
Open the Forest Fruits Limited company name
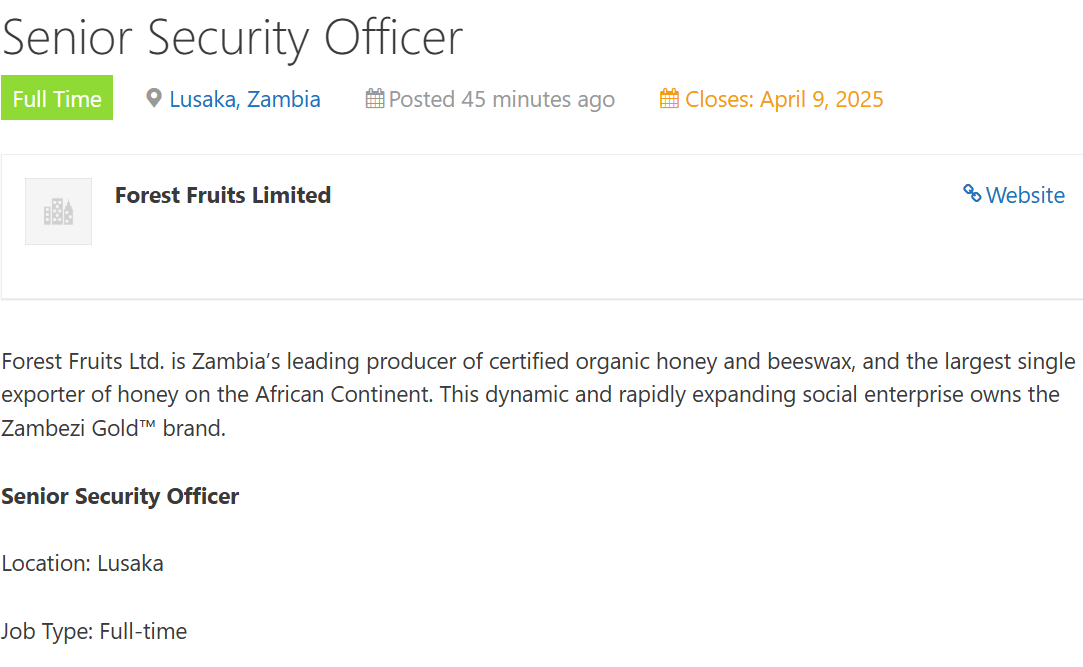[x=223, y=195]
